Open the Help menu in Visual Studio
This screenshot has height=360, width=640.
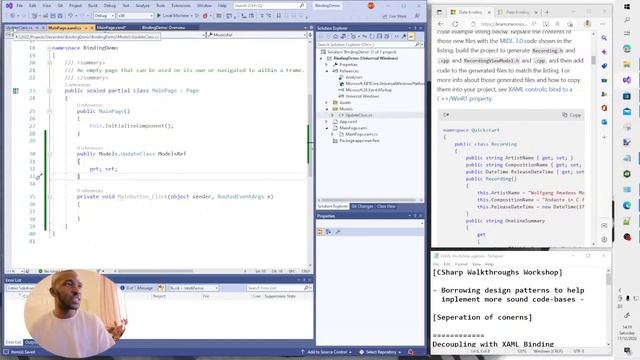[x=222, y=6]
